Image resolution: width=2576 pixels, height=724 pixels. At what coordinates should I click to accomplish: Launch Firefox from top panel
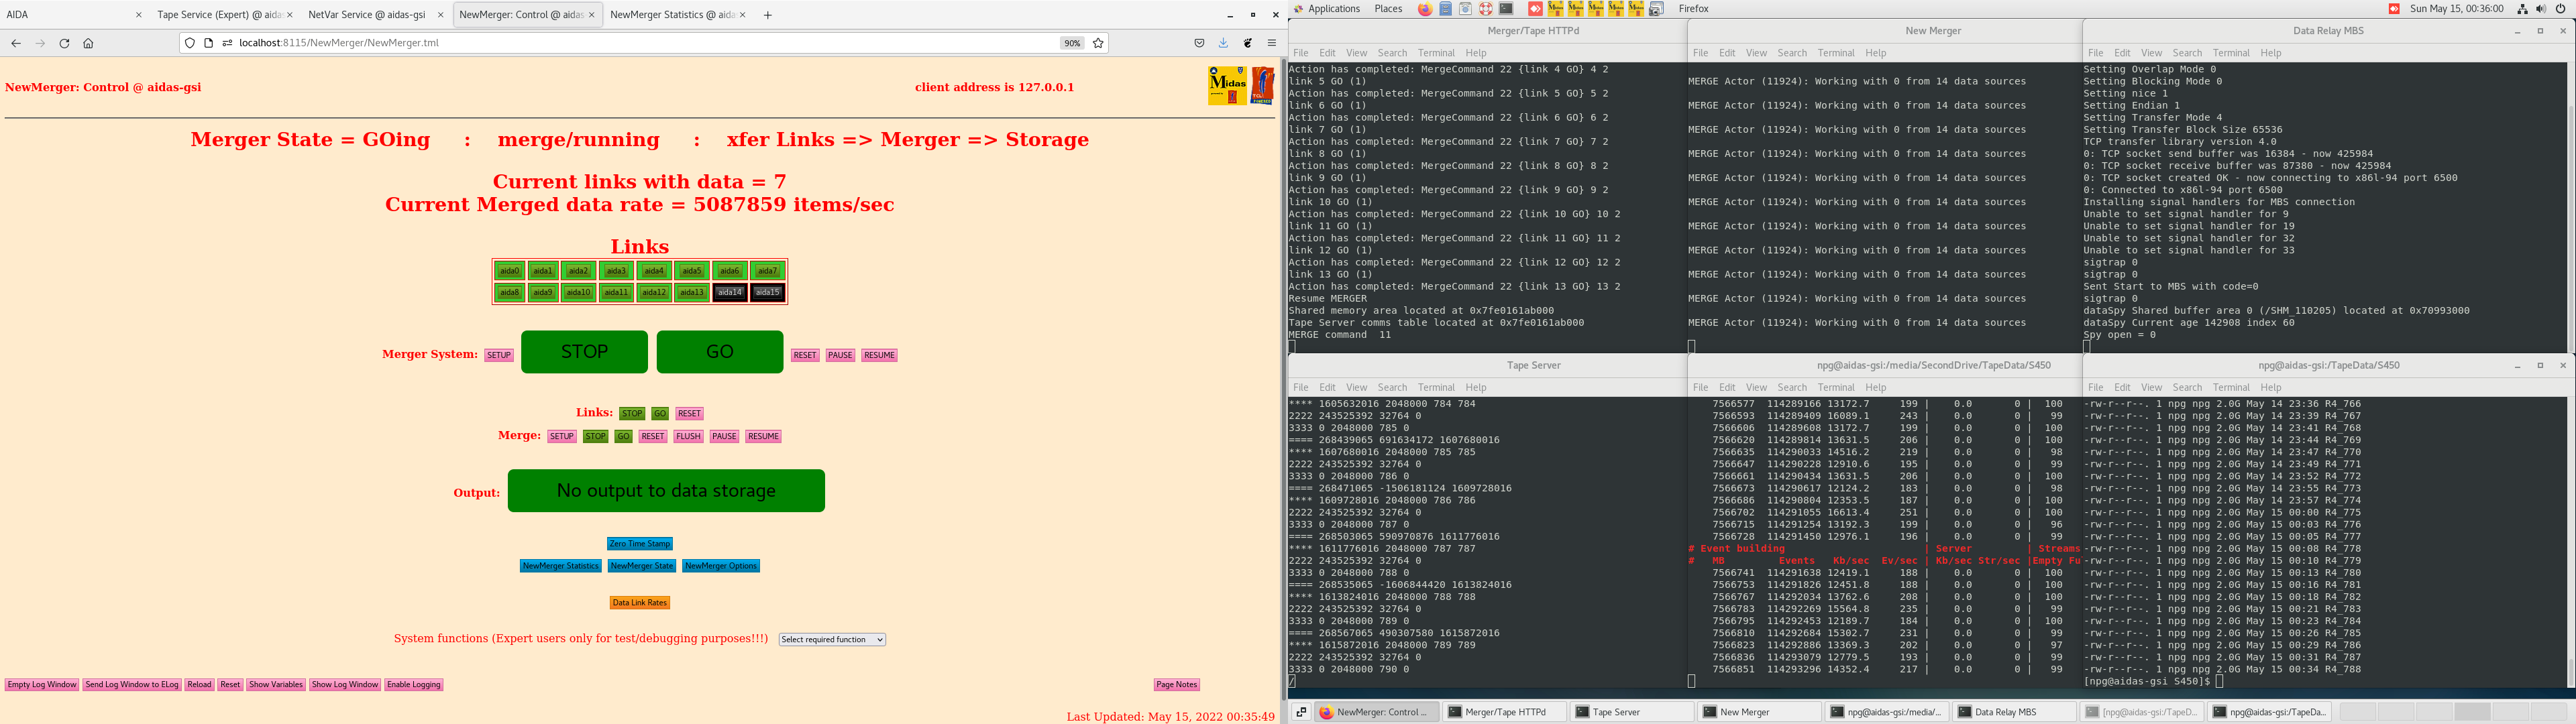(x=1425, y=9)
